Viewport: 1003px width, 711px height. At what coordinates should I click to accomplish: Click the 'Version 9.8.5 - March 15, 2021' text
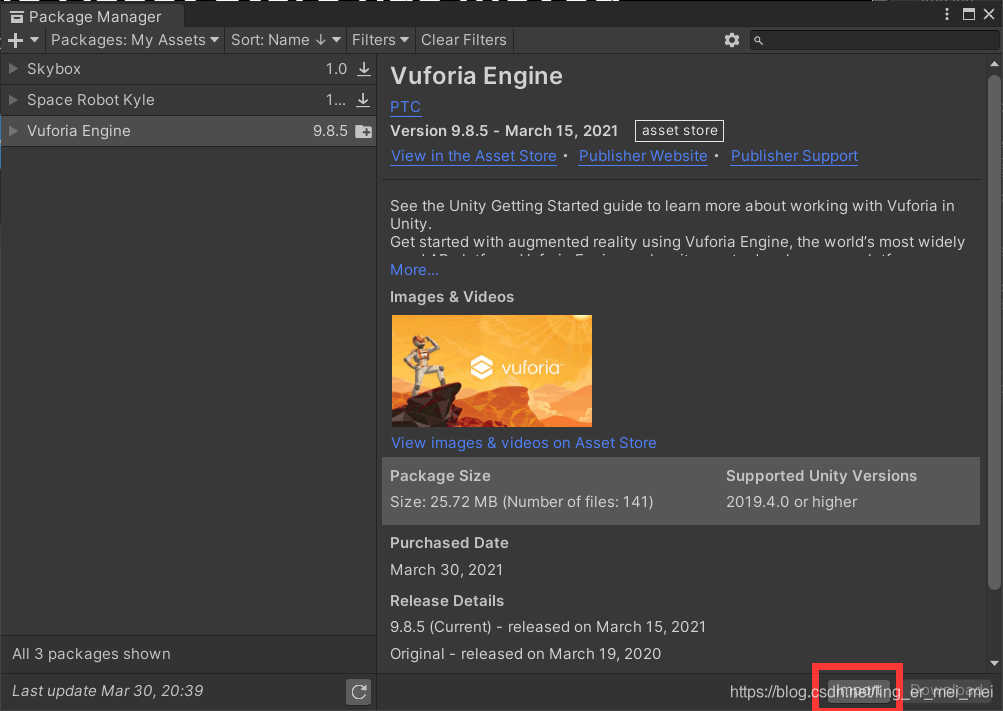pos(504,131)
